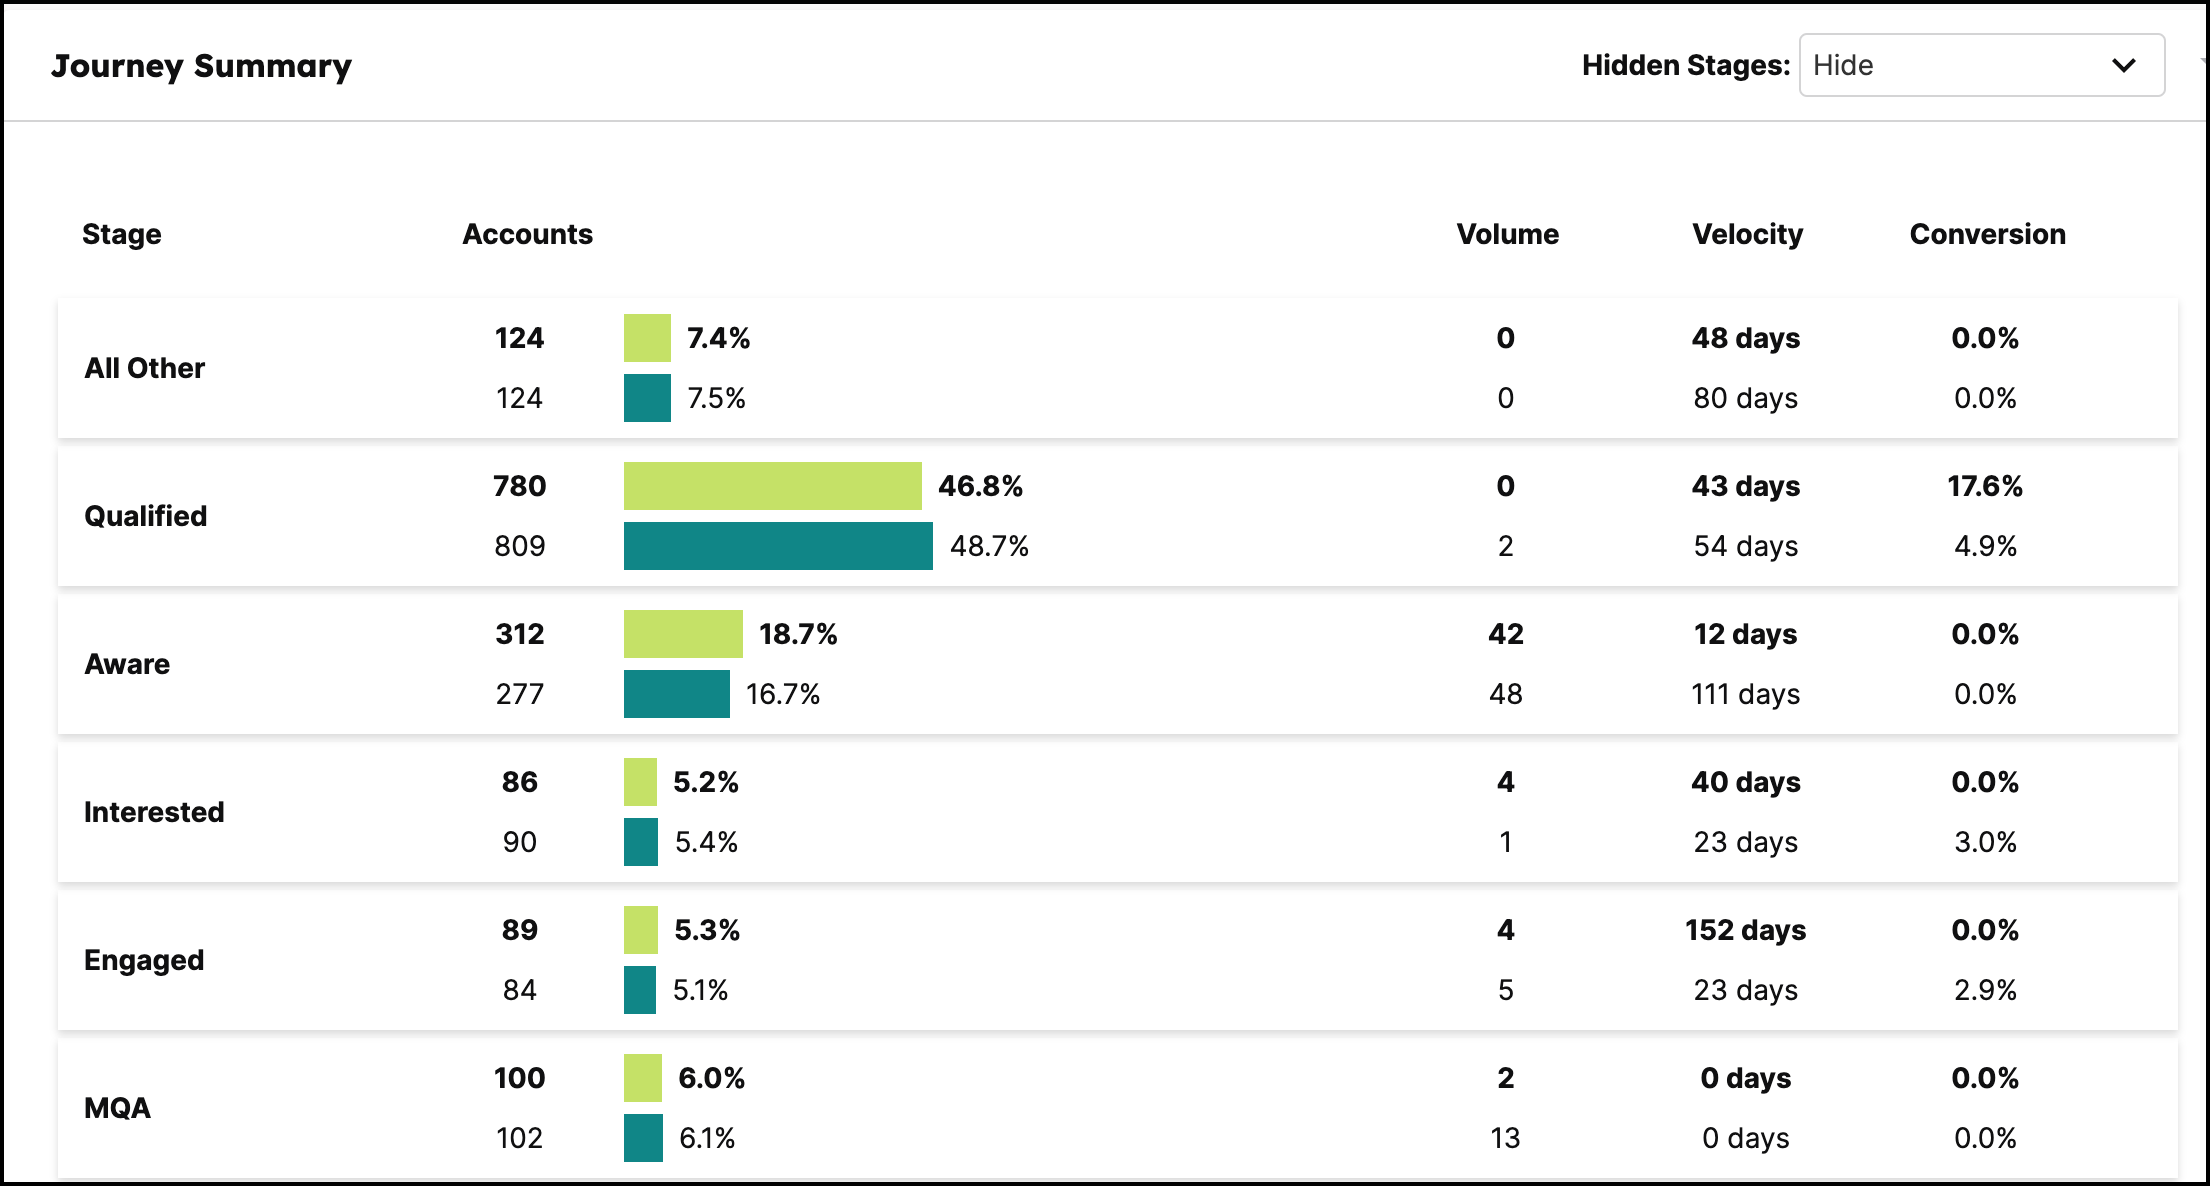This screenshot has width=2210, height=1186.
Task: Click the Volume value 42 for Aware
Action: point(1507,634)
